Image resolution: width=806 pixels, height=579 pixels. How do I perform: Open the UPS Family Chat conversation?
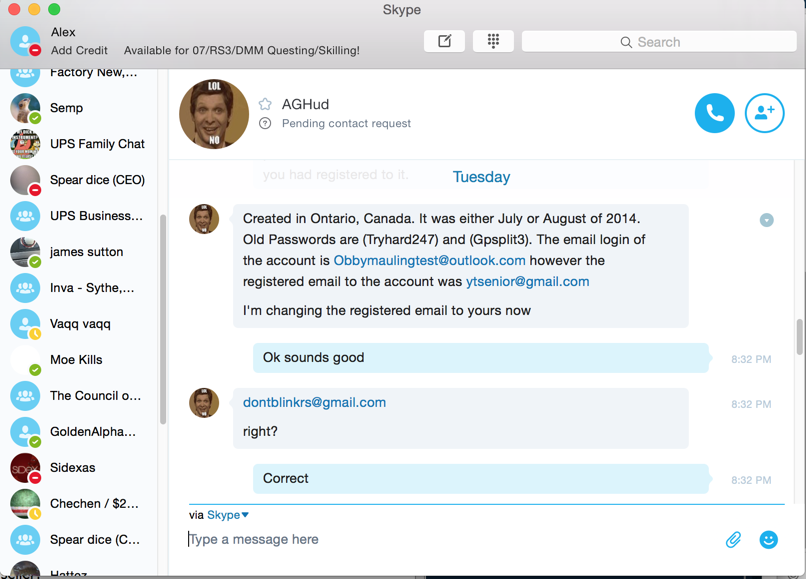[x=79, y=144]
